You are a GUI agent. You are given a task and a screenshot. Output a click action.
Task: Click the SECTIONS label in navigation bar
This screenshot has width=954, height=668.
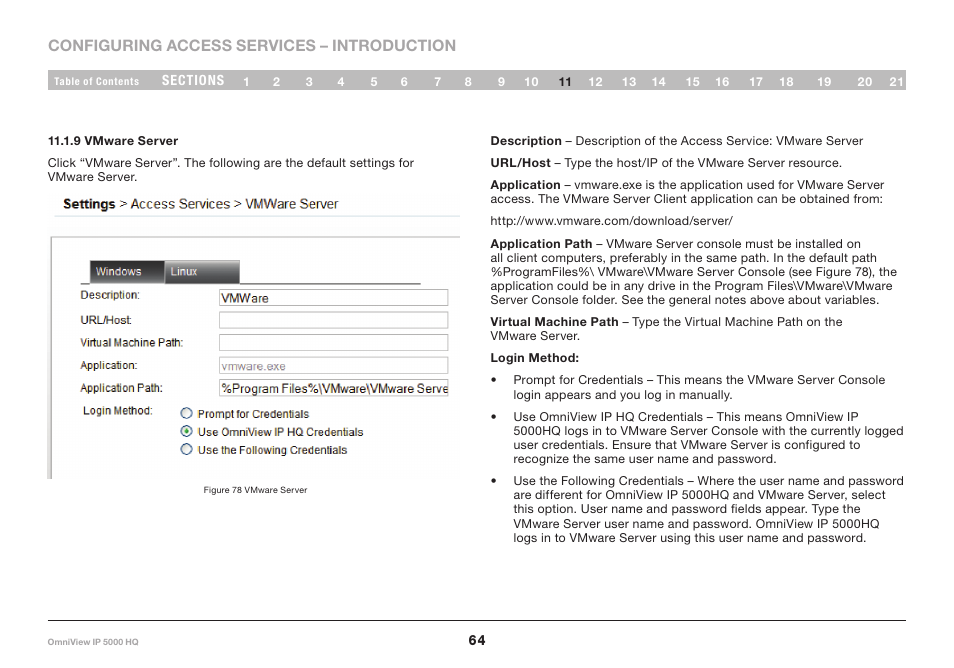pyautogui.click(x=193, y=80)
